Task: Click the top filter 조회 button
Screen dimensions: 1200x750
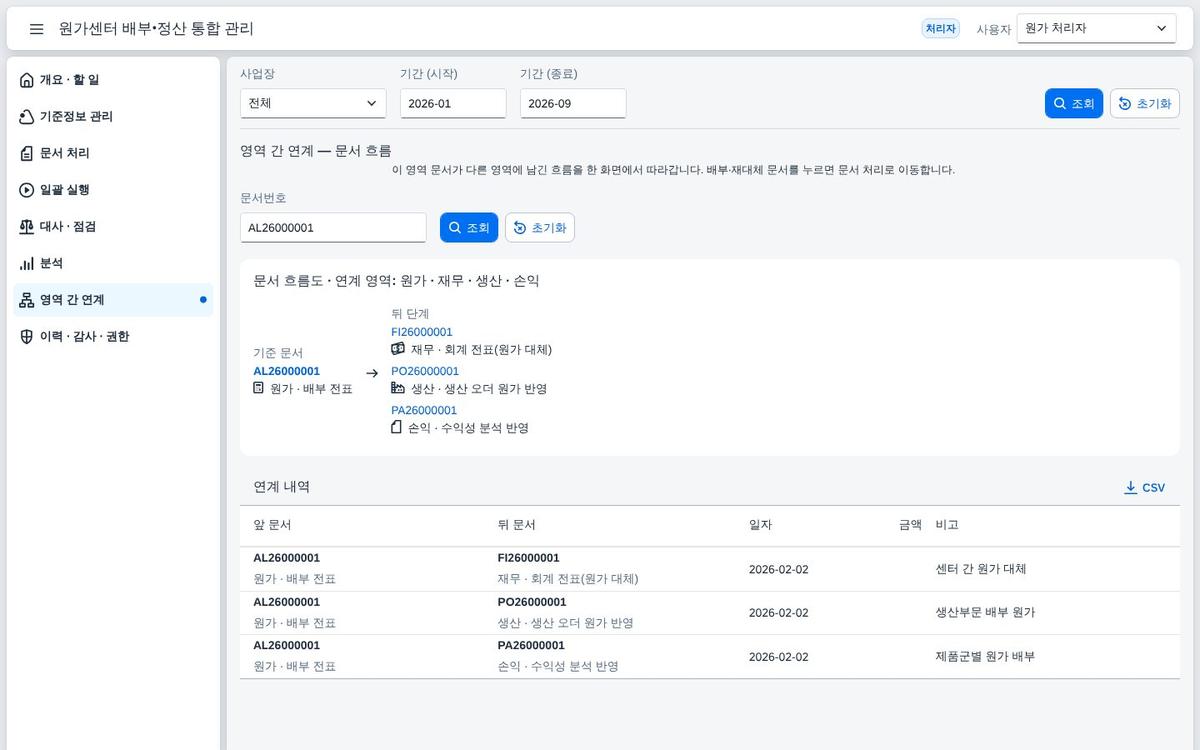Action: pyautogui.click(x=1074, y=103)
